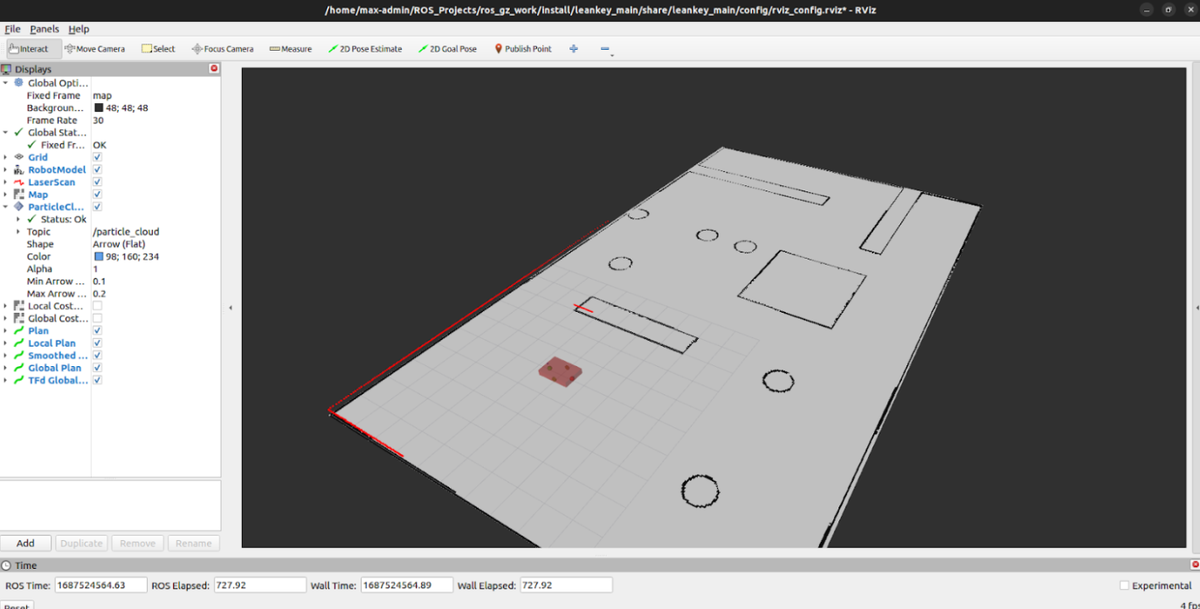The image size is (1200, 609).
Task: Click the RobotModel display icon
Action: [19, 170]
